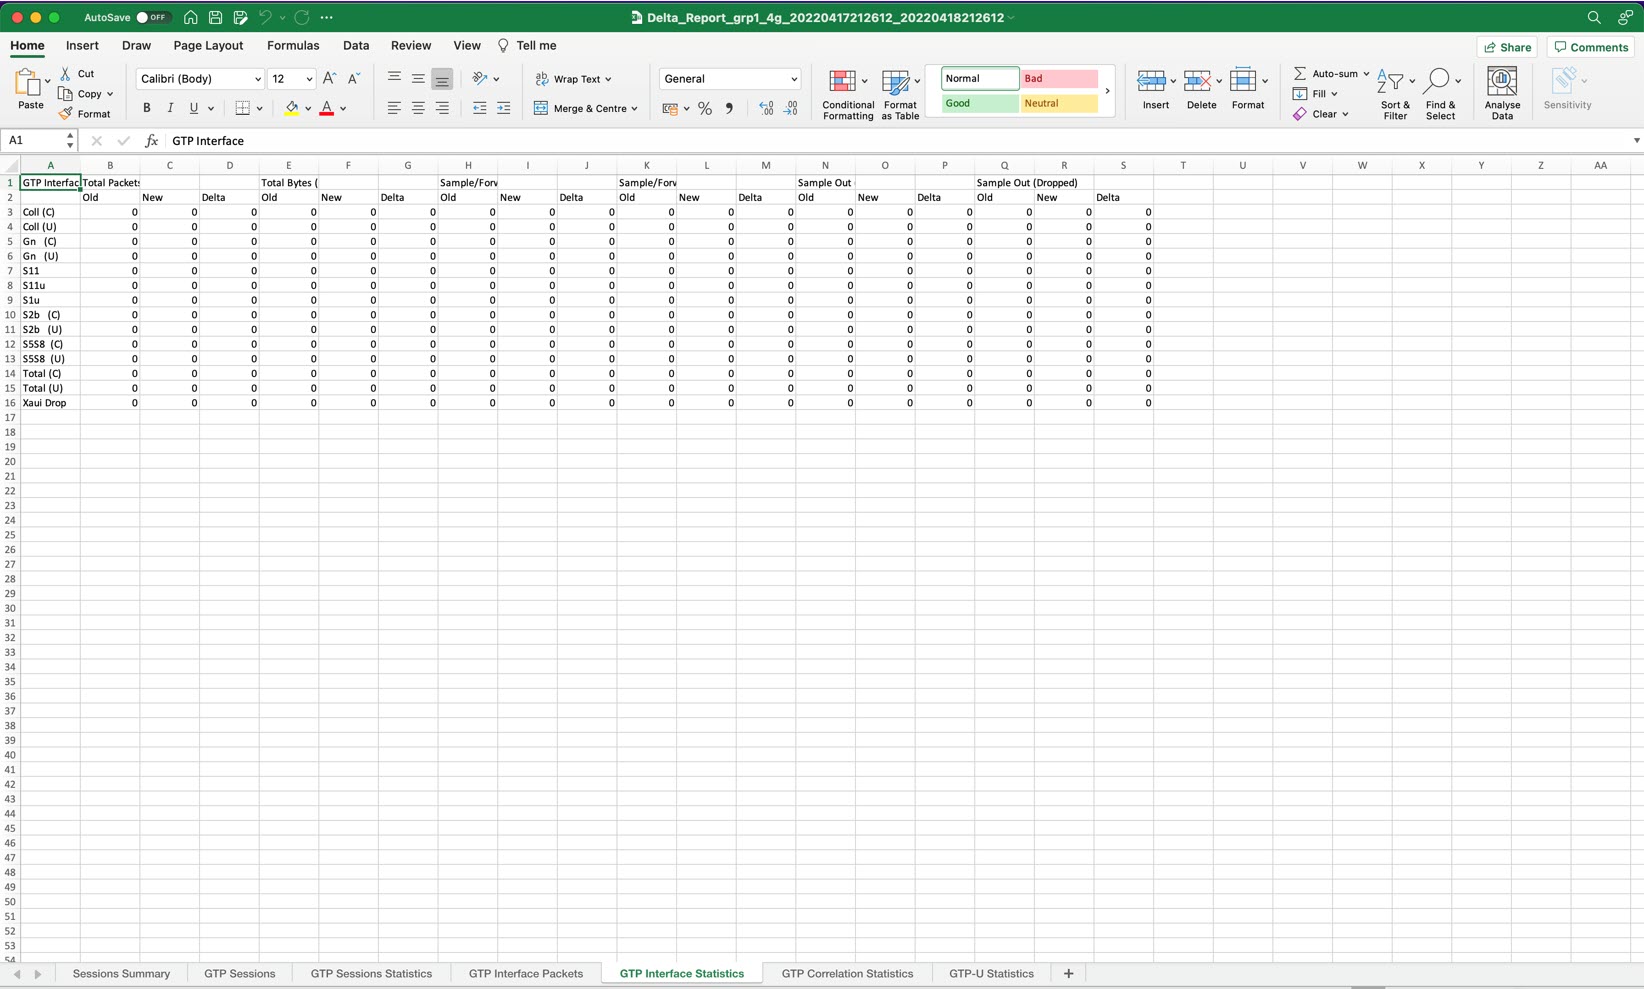The width and height of the screenshot is (1644, 989).
Task: Toggle bold formatting
Action: point(147,108)
